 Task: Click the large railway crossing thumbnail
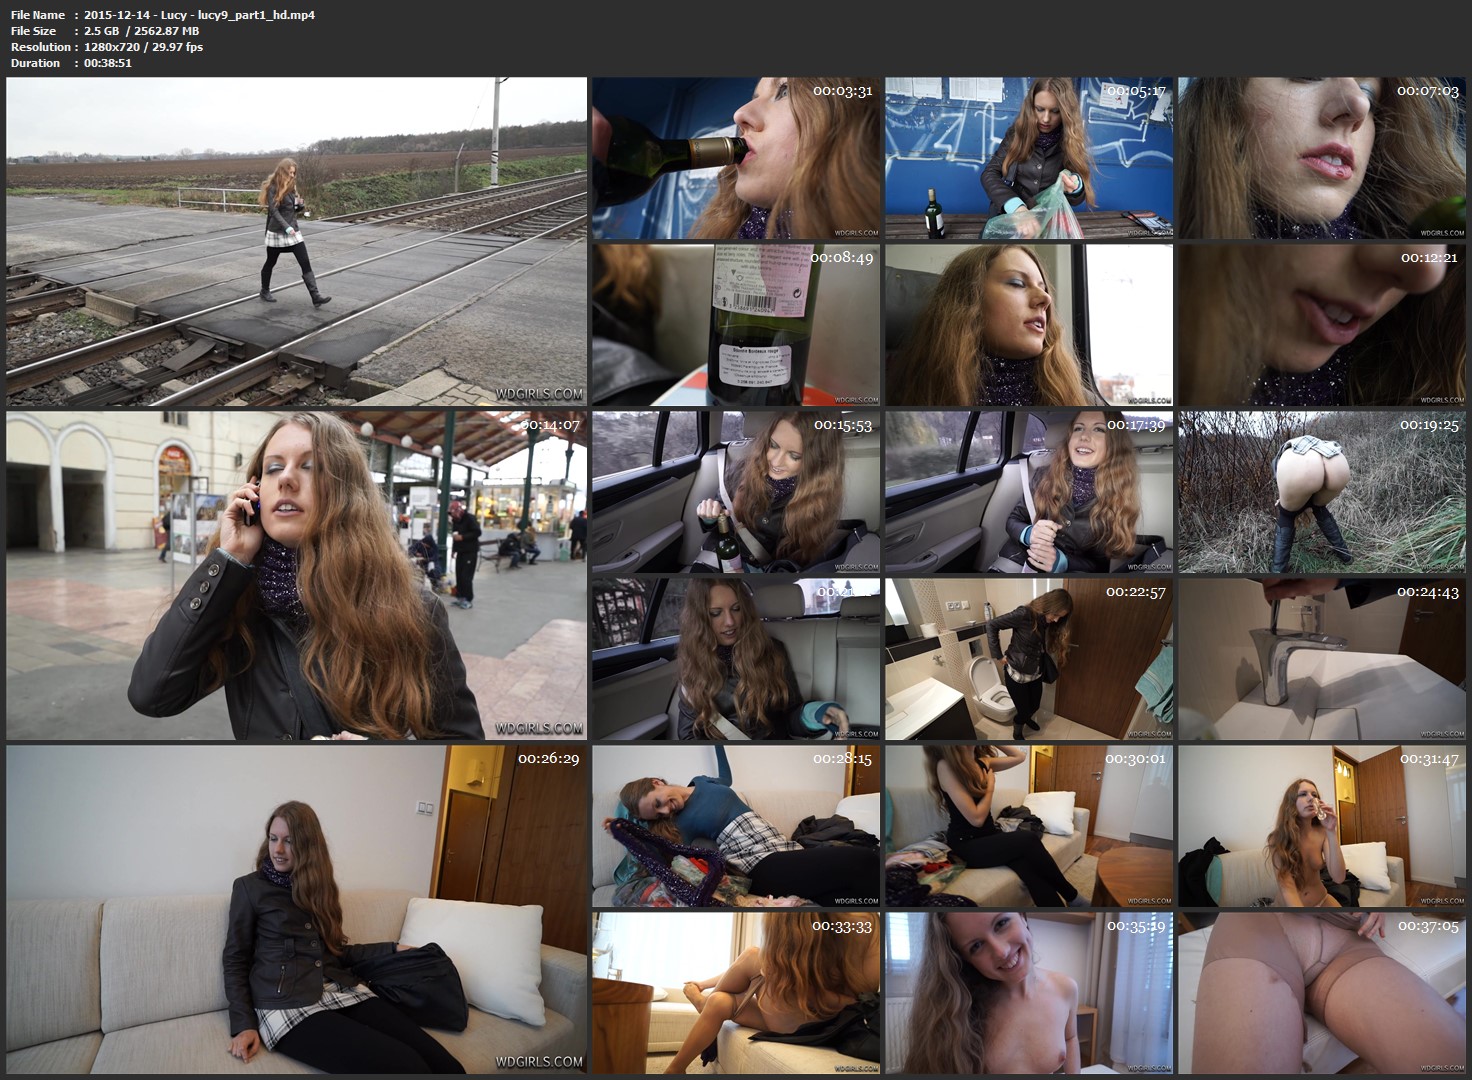coord(296,241)
